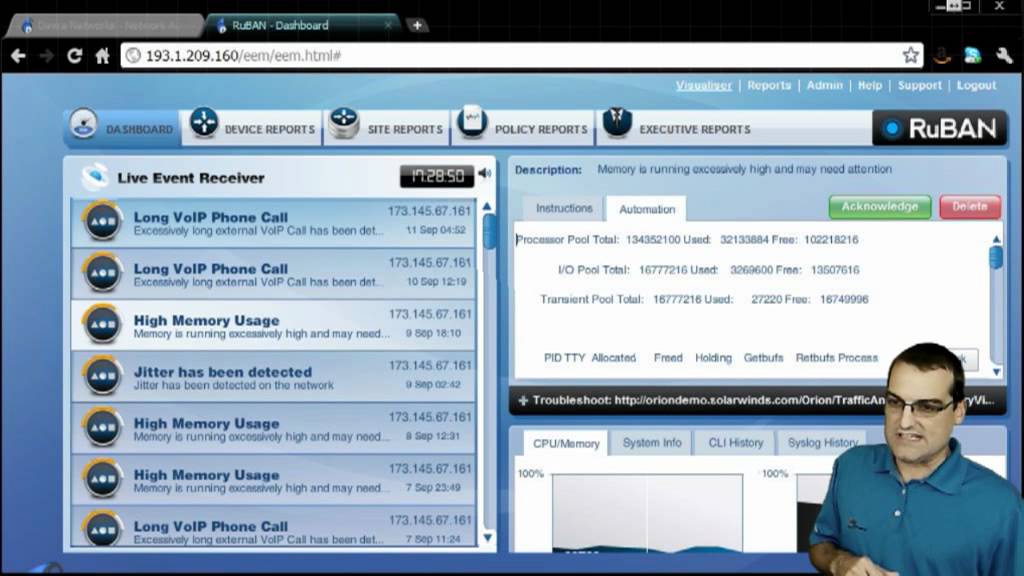Open a new browser tab with plus
1024x576 pixels.
(417, 25)
